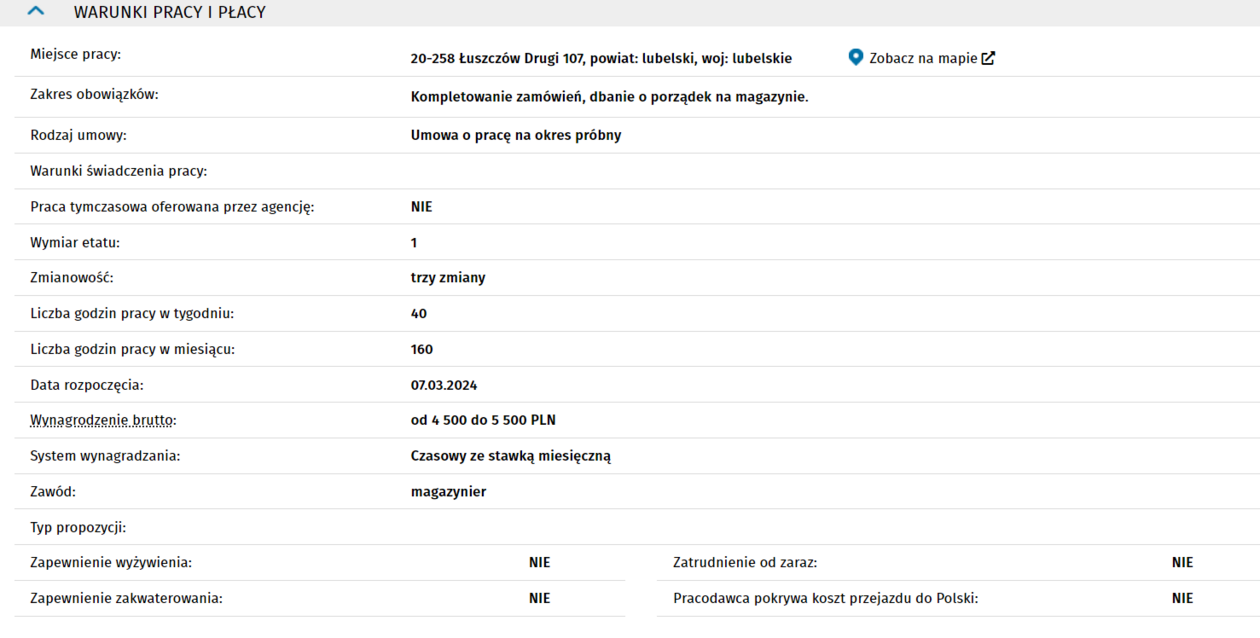The image size is (1260, 638).
Task: Click the map pin icon
Action: [855, 57]
